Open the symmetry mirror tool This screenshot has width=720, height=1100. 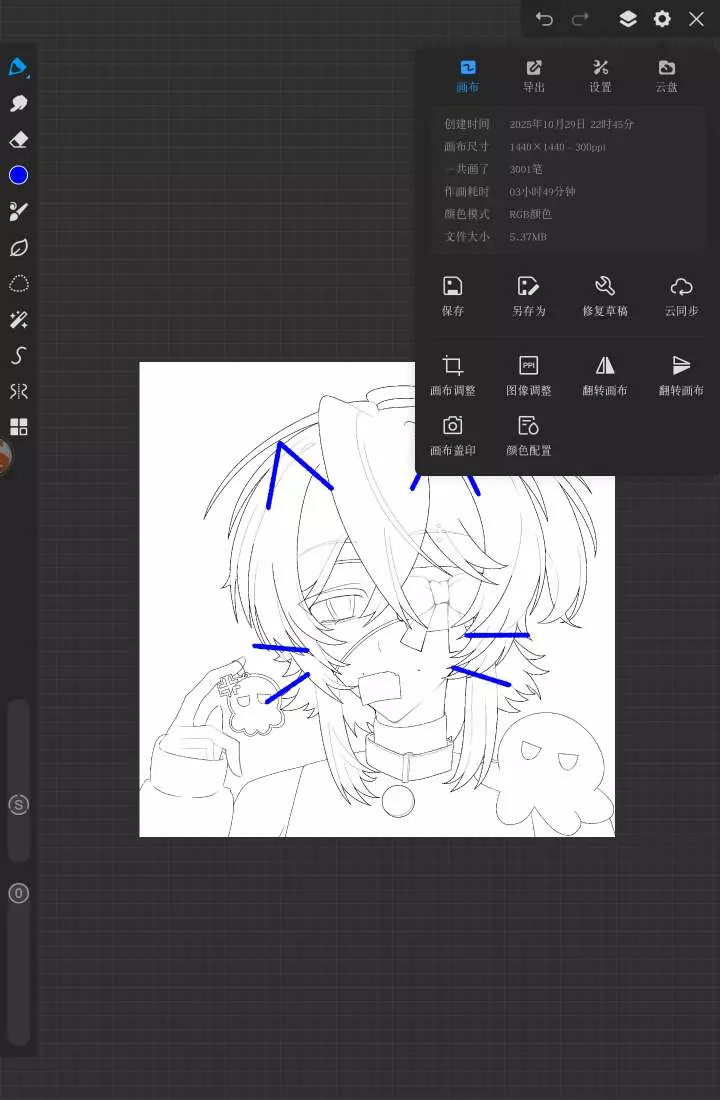(x=18, y=391)
